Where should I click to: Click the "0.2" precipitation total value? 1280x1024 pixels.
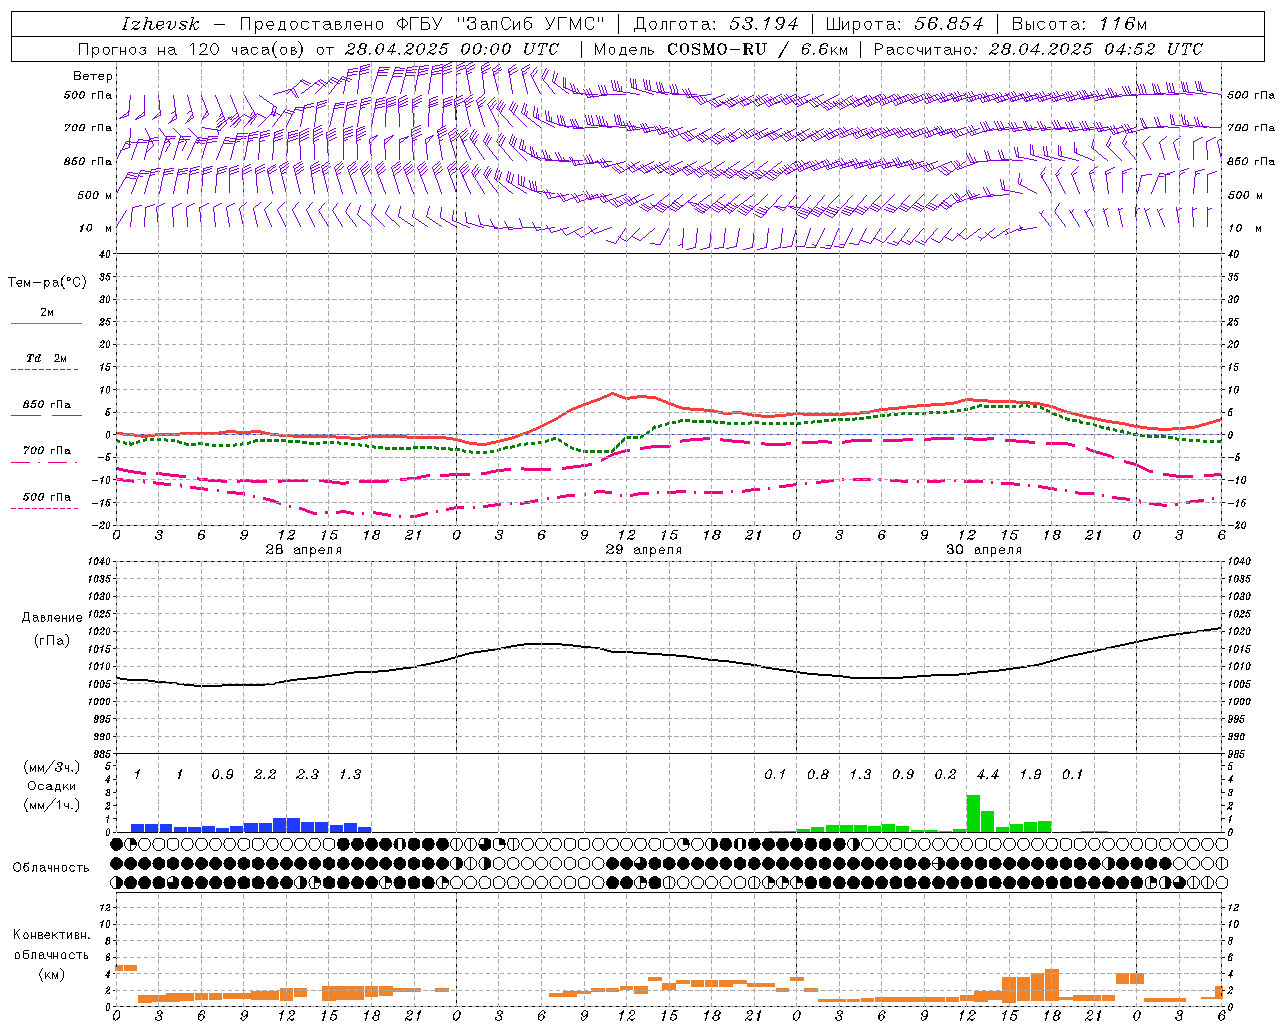click(945, 774)
